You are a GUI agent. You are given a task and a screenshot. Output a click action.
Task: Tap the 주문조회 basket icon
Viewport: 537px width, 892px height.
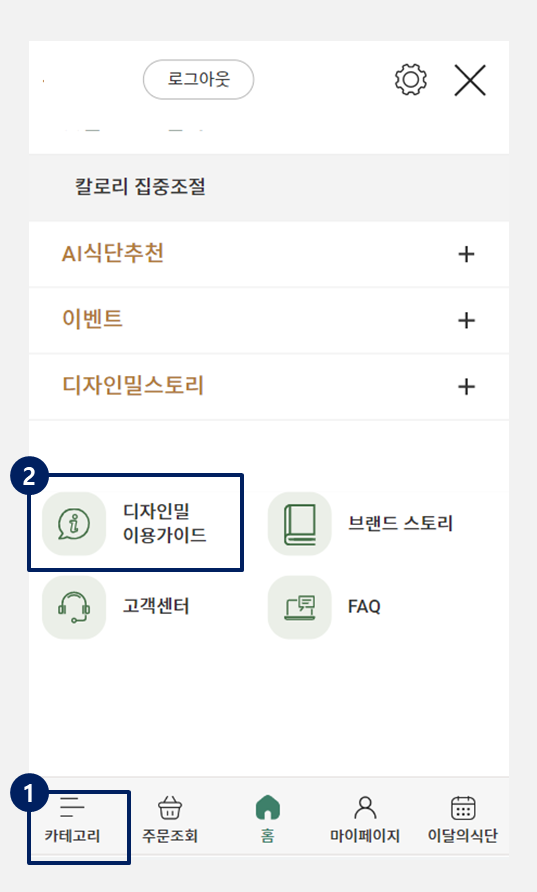click(x=170, y=807)
